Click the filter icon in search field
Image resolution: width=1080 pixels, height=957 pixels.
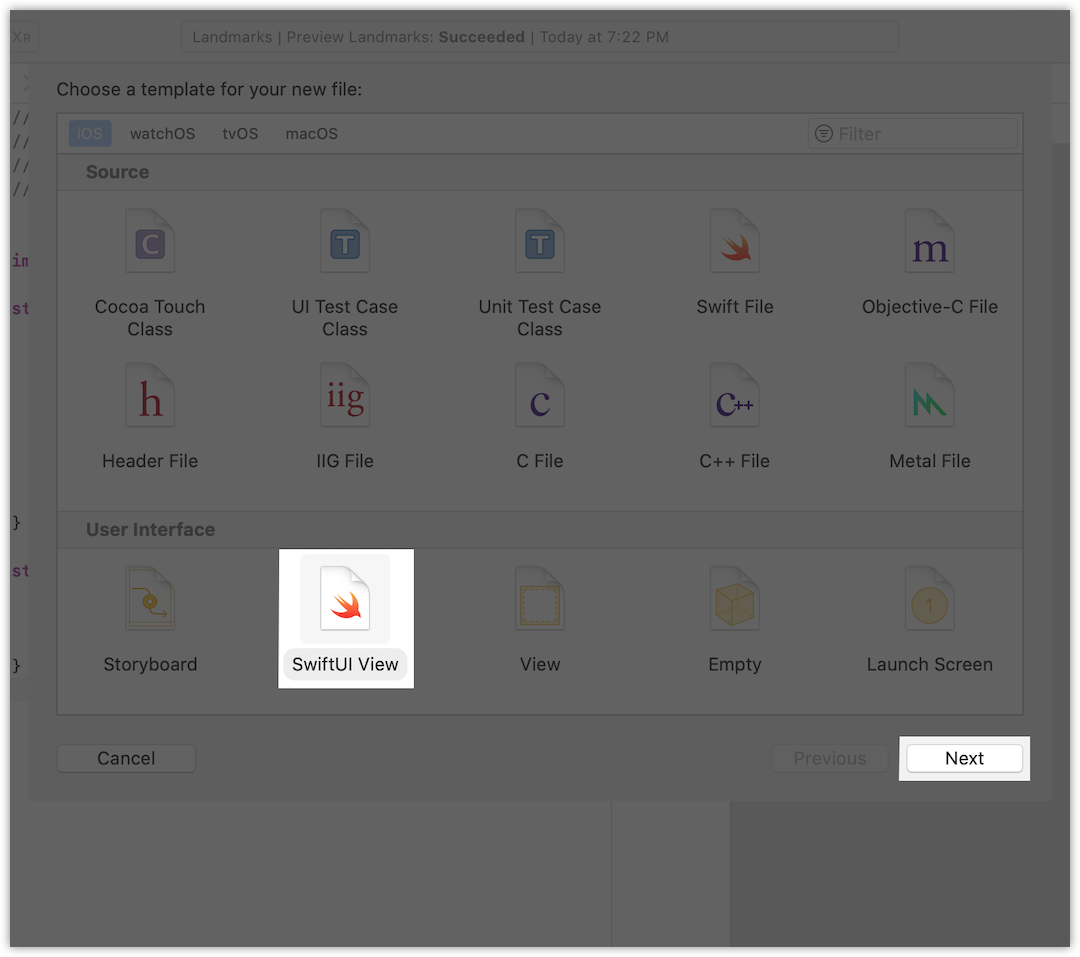click(824, 134)
